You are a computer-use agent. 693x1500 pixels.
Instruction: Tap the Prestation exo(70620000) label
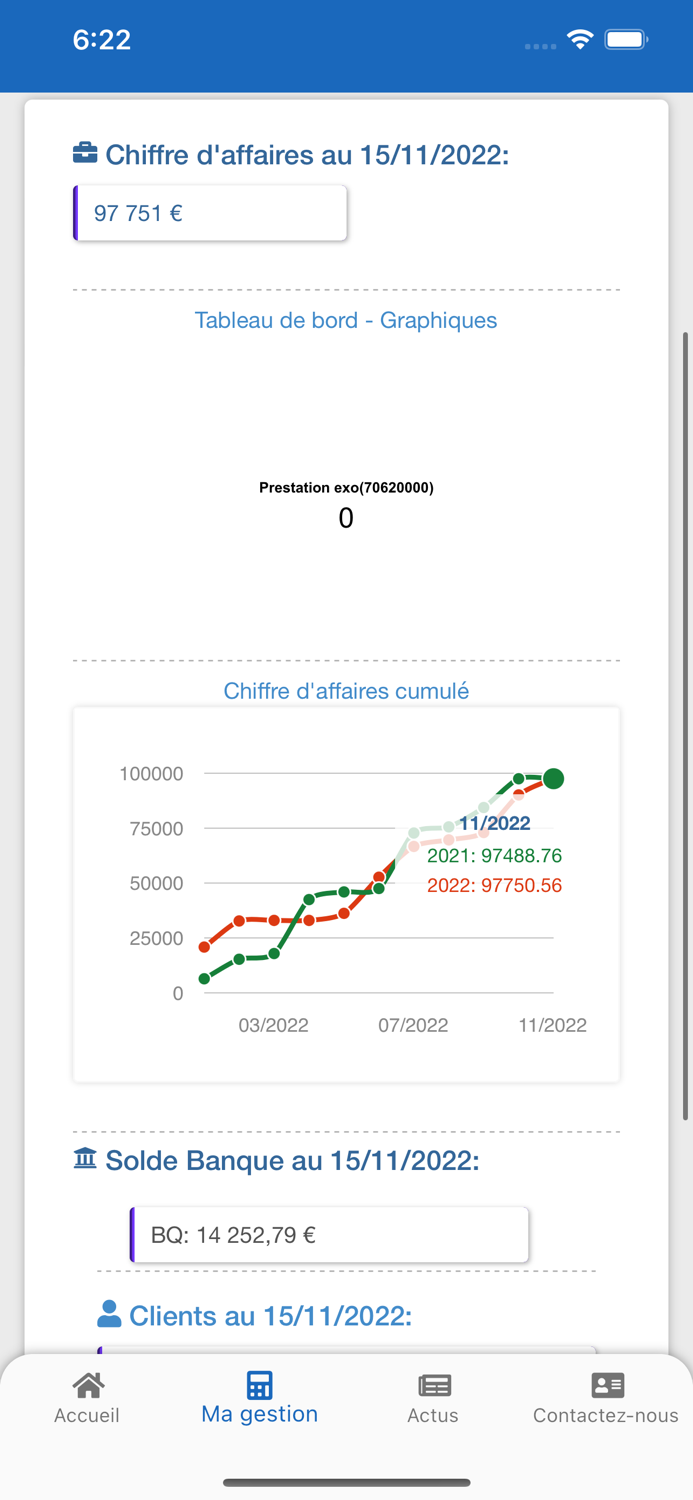click(346, 488)
